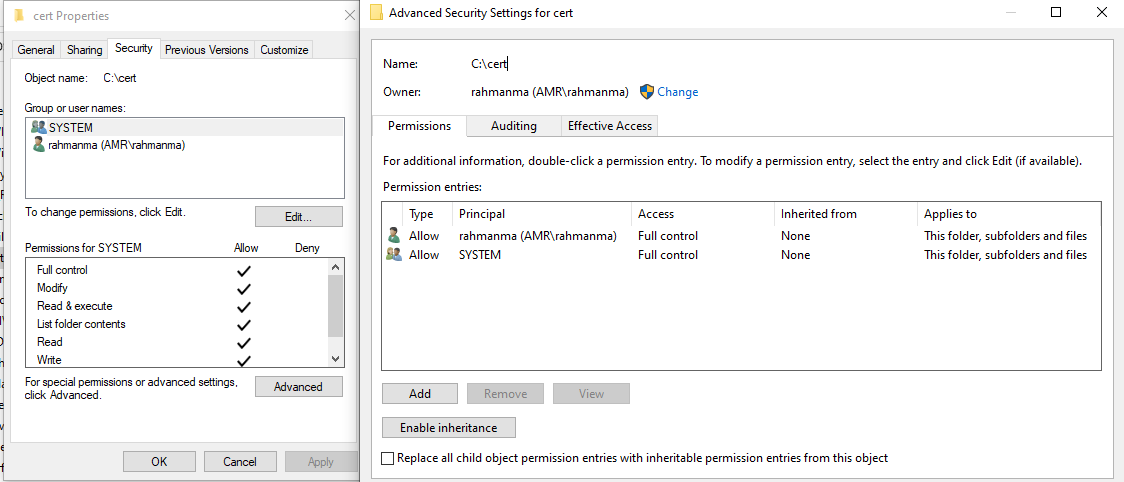
Task: Click Cancel in cert Properties dialog
Action: point(240,462)
